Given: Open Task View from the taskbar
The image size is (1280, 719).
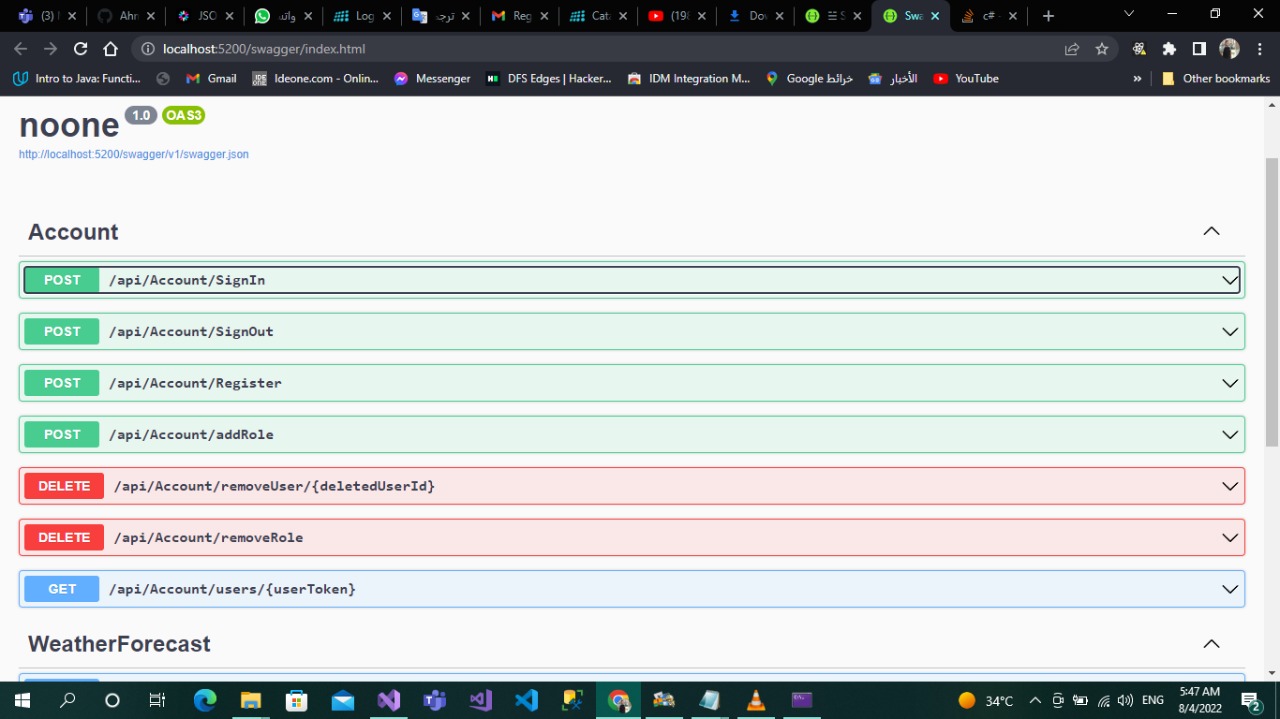Looking at the screenshot, I should point(157,699).
